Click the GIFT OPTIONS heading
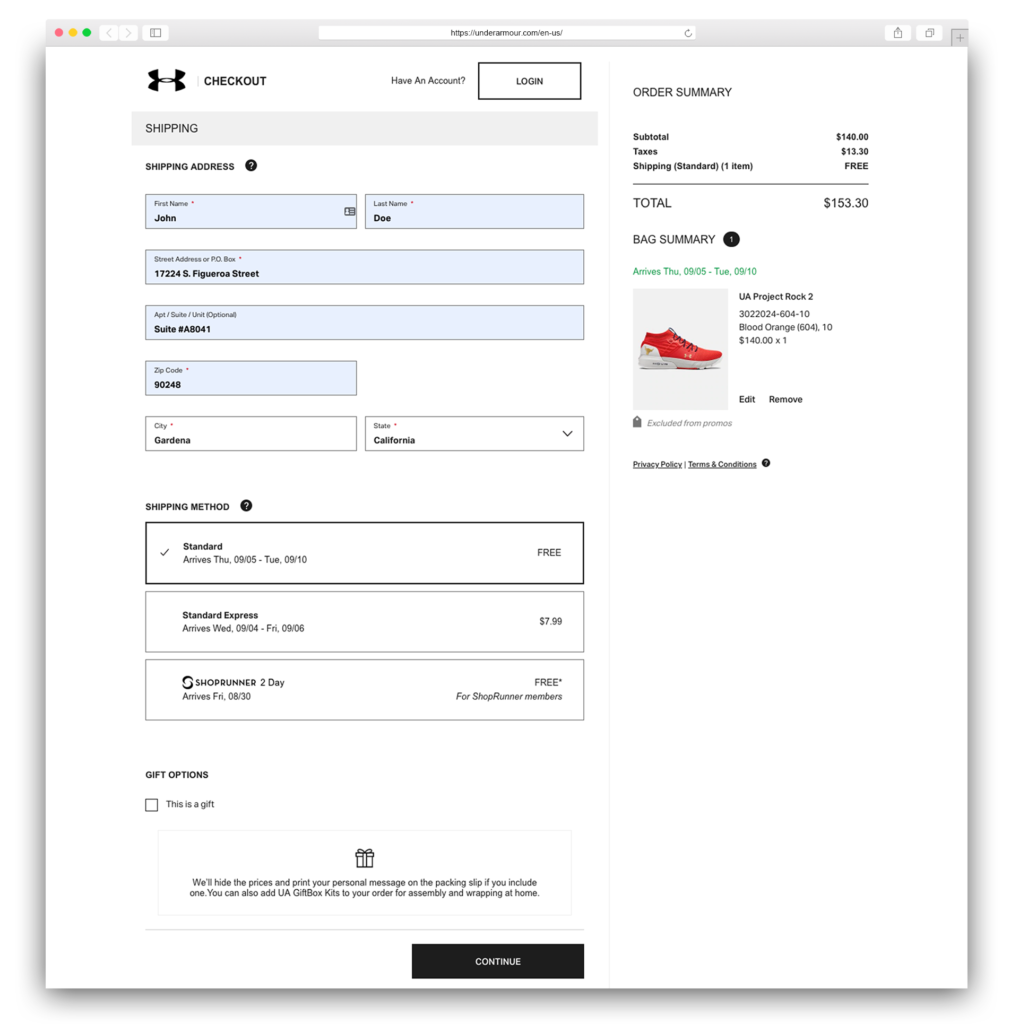The width and height of the screenshot is (1019, 1024). (x=176, y=775)
